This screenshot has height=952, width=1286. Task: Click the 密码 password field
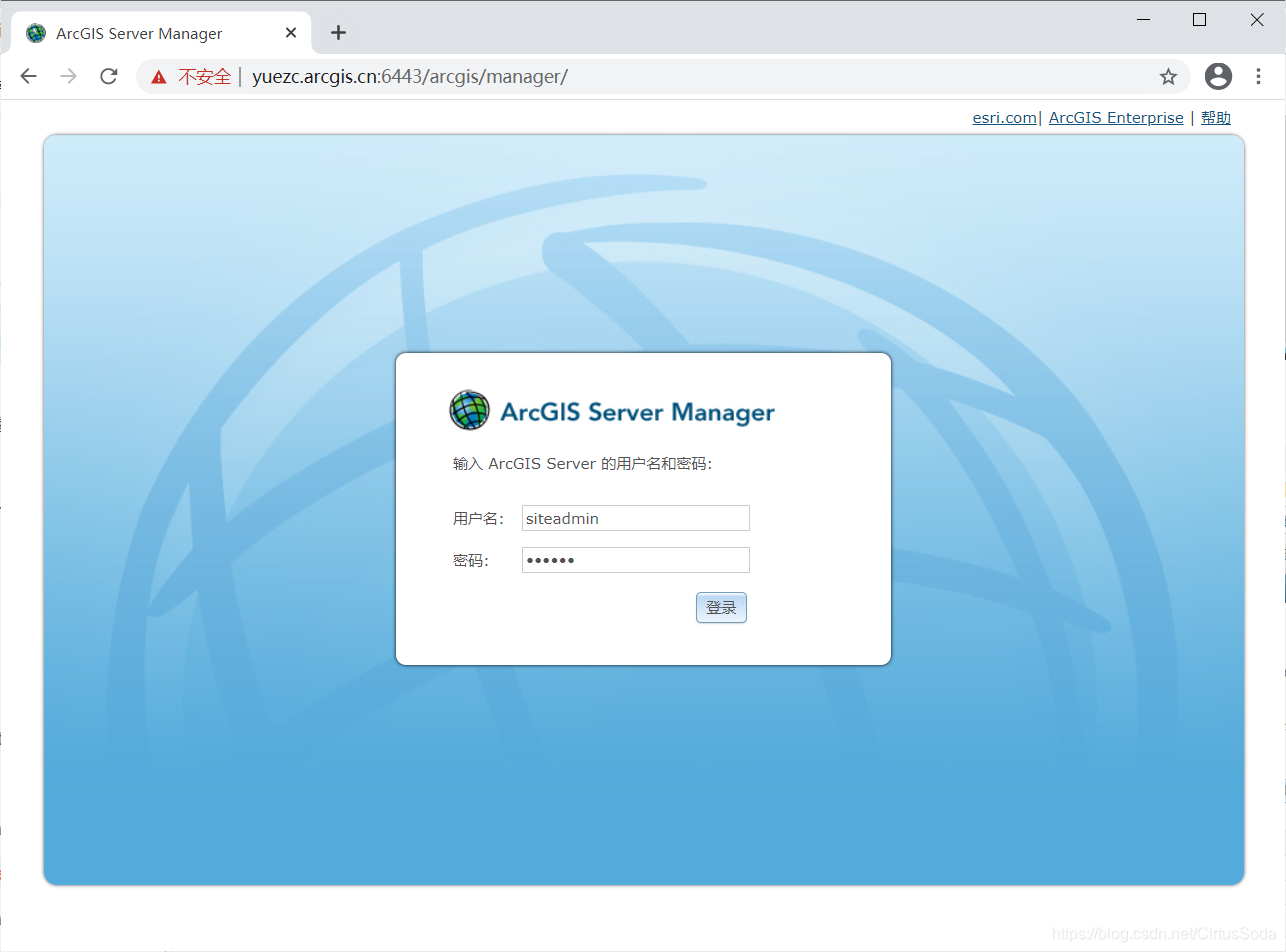coord(636,560)
